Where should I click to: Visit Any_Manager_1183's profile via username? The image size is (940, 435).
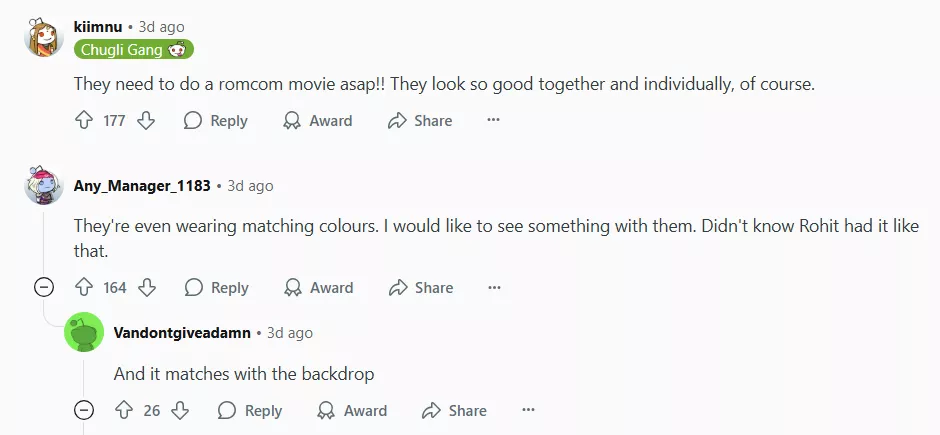(x=142, y=186)
